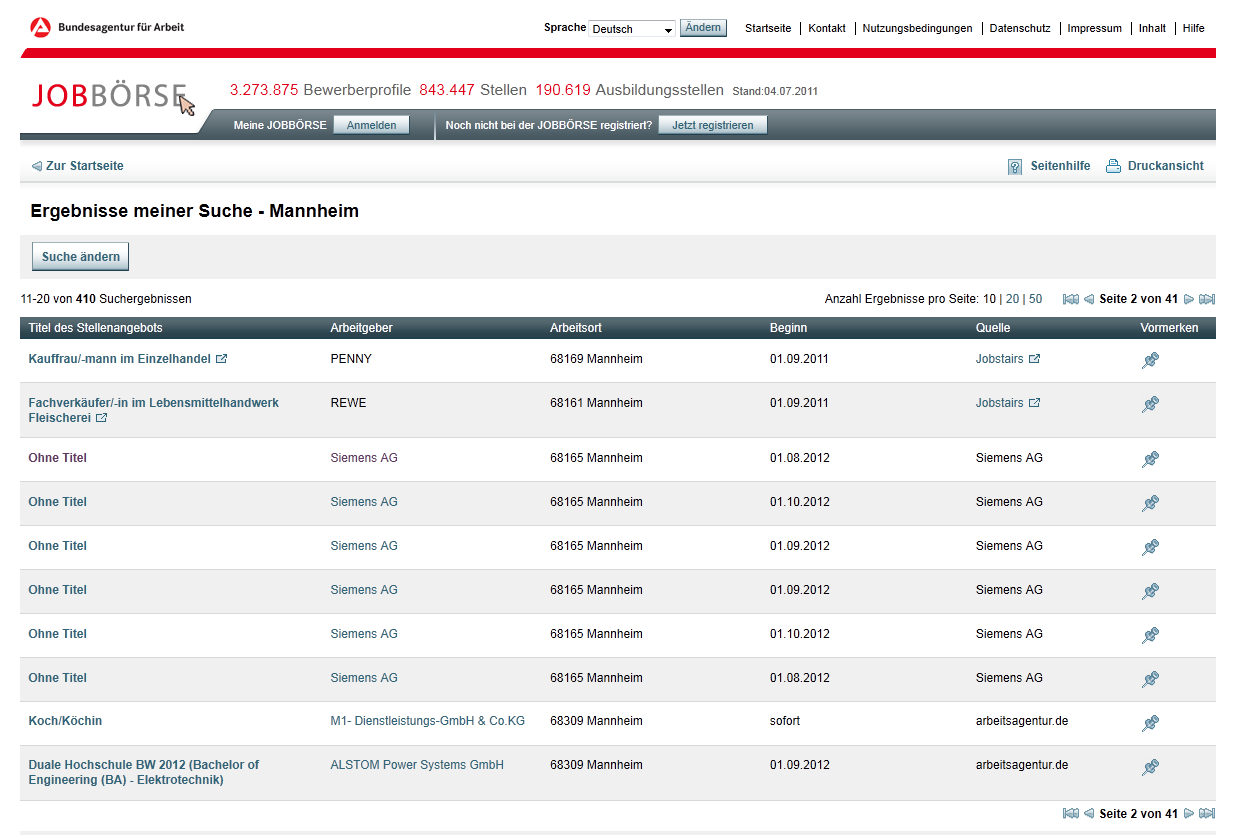Open Ohne Titel job starting 01.10.2012, first one
Screen dimensions: 1245x835
pyautogui.click(x=58, y=502)
